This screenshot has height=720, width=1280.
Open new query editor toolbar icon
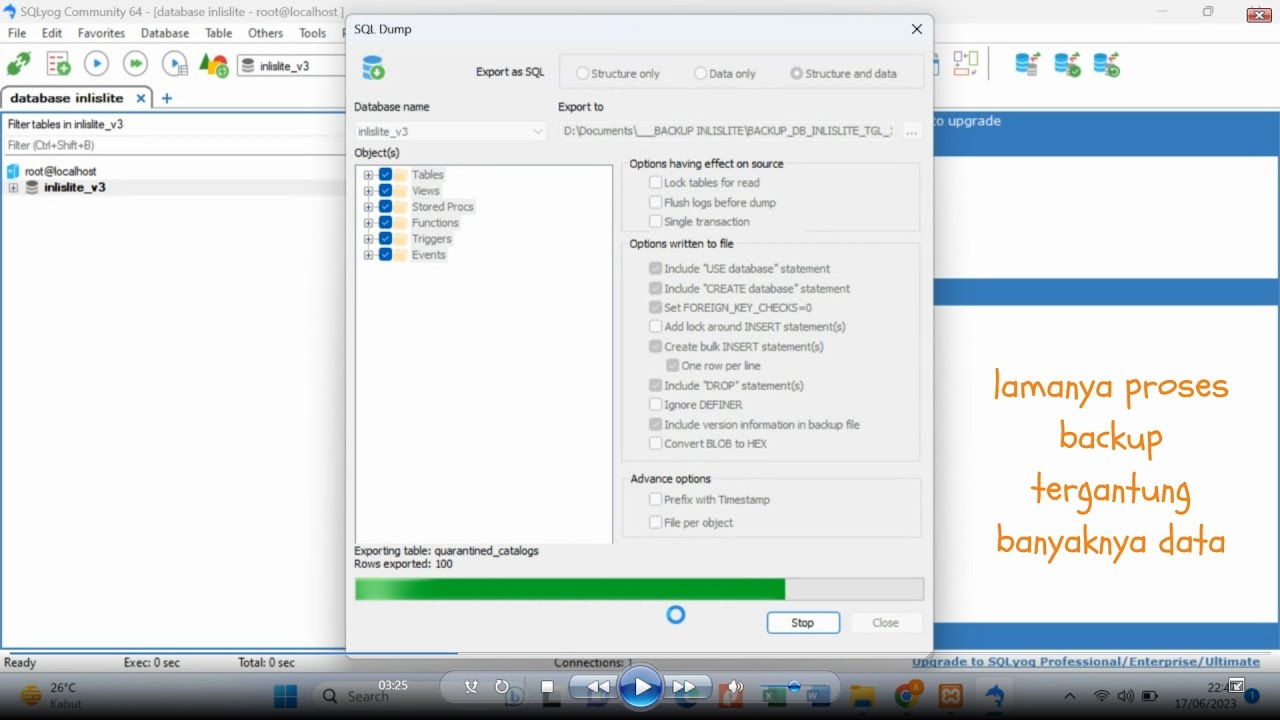click(x=58, y=64)
